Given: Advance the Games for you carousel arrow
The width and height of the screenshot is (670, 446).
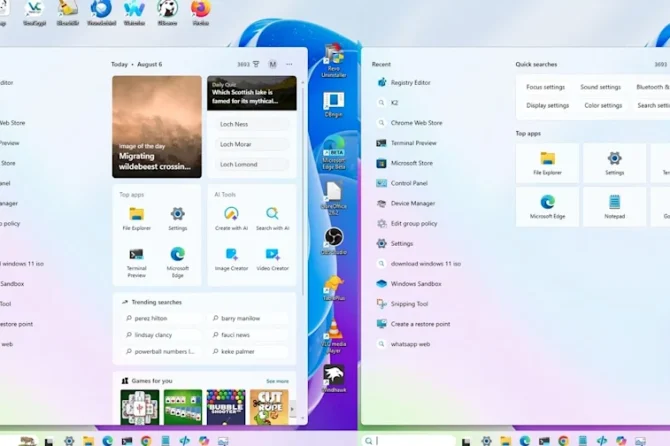Looking at the screenshot, I should 293,409.
